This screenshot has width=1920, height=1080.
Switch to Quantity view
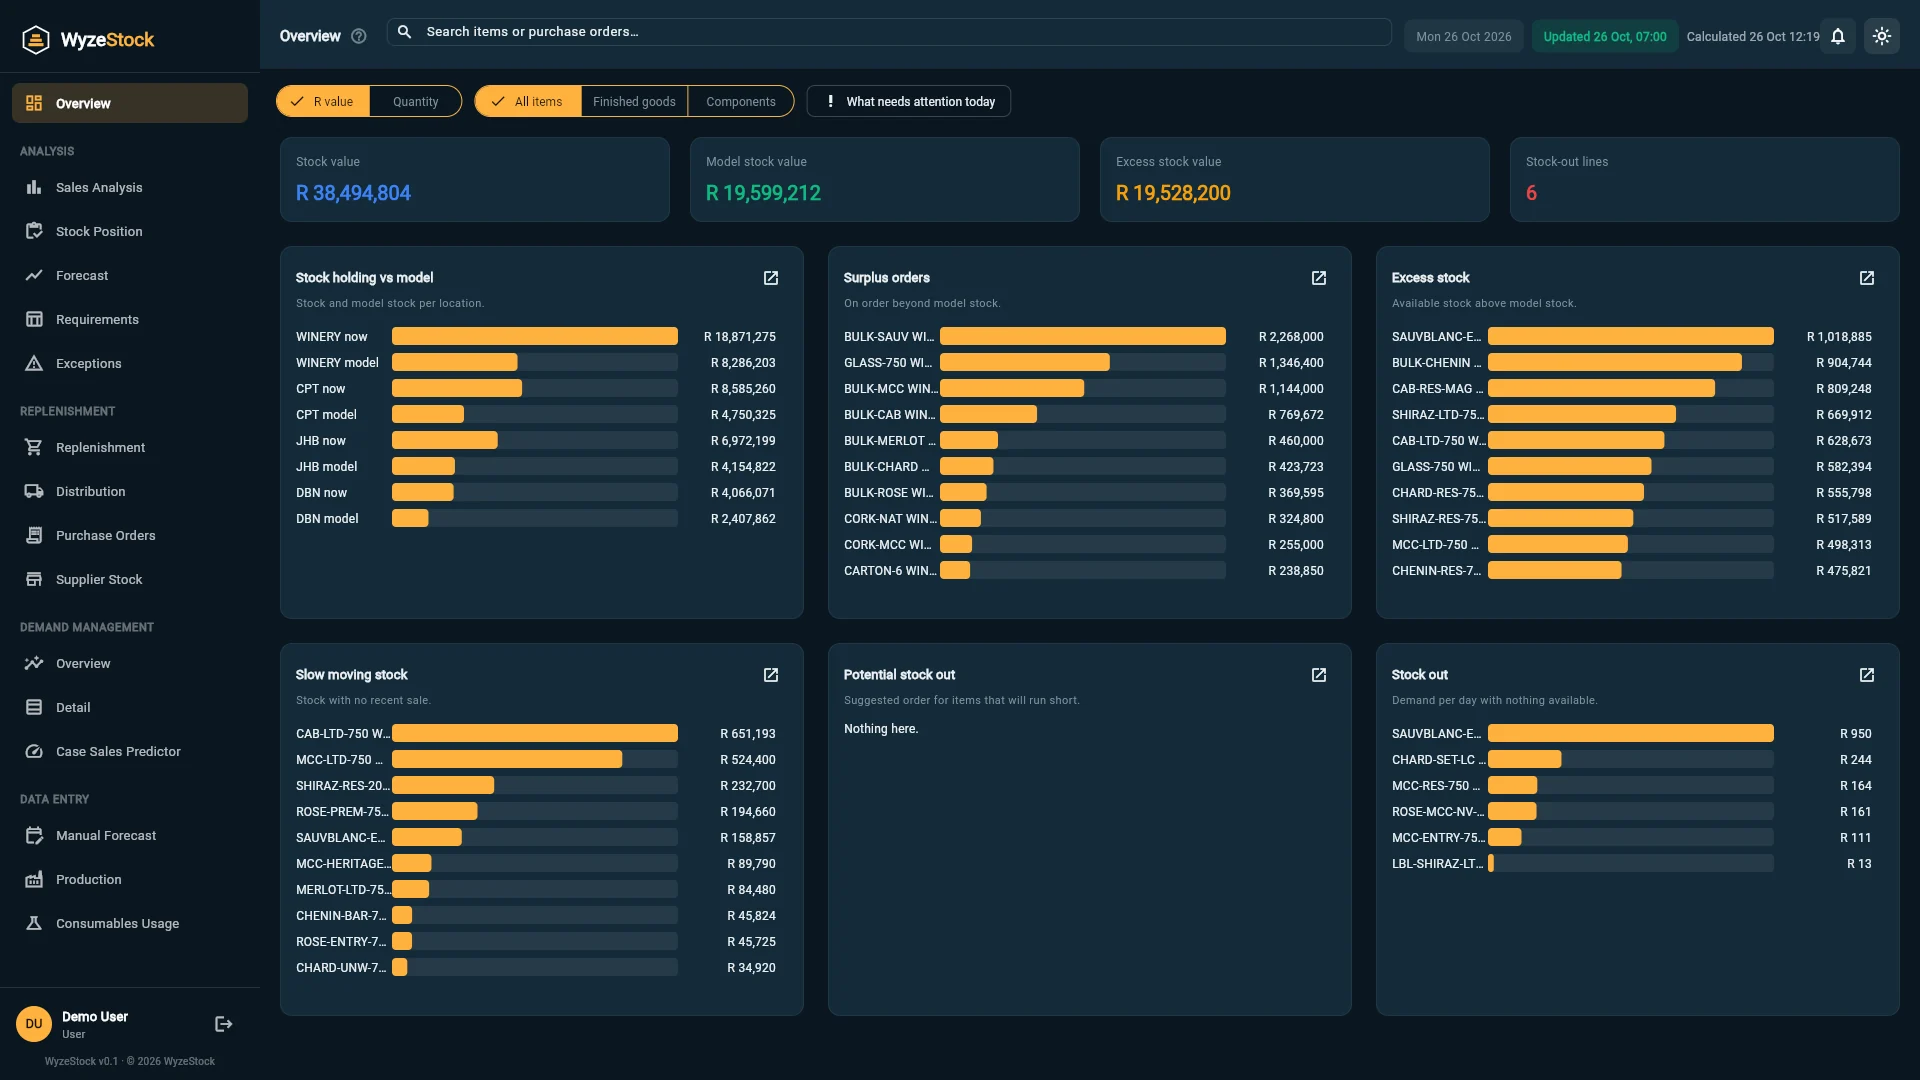(415, 101)
